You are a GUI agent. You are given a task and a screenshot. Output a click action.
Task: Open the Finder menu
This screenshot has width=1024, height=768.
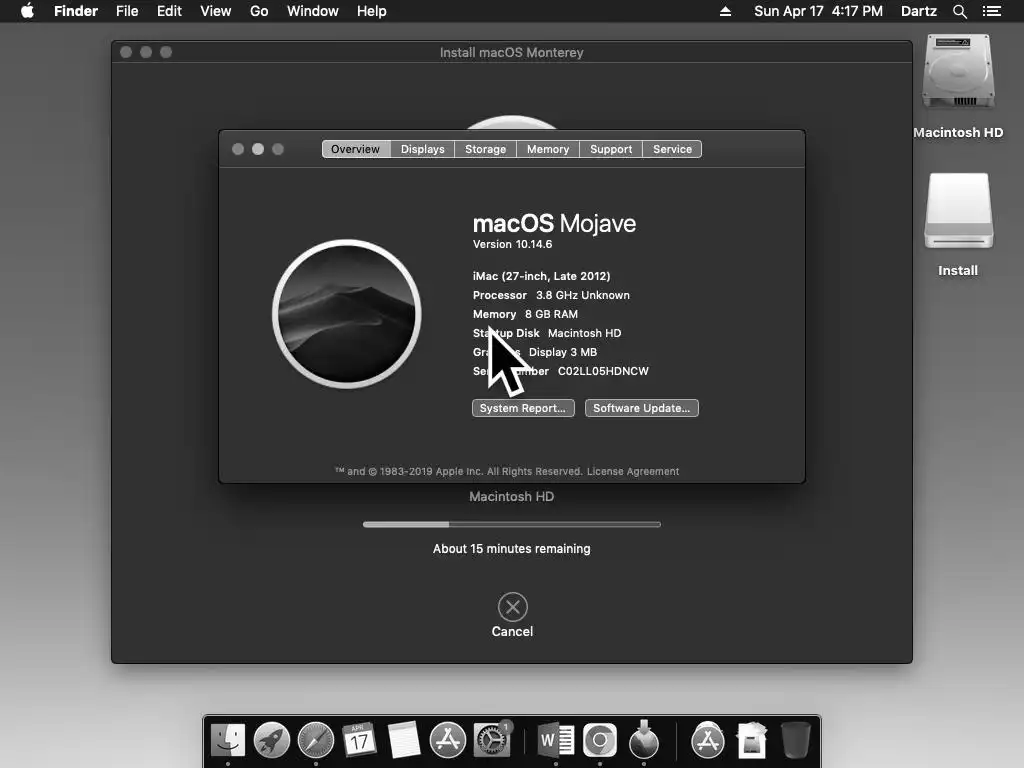76,11
